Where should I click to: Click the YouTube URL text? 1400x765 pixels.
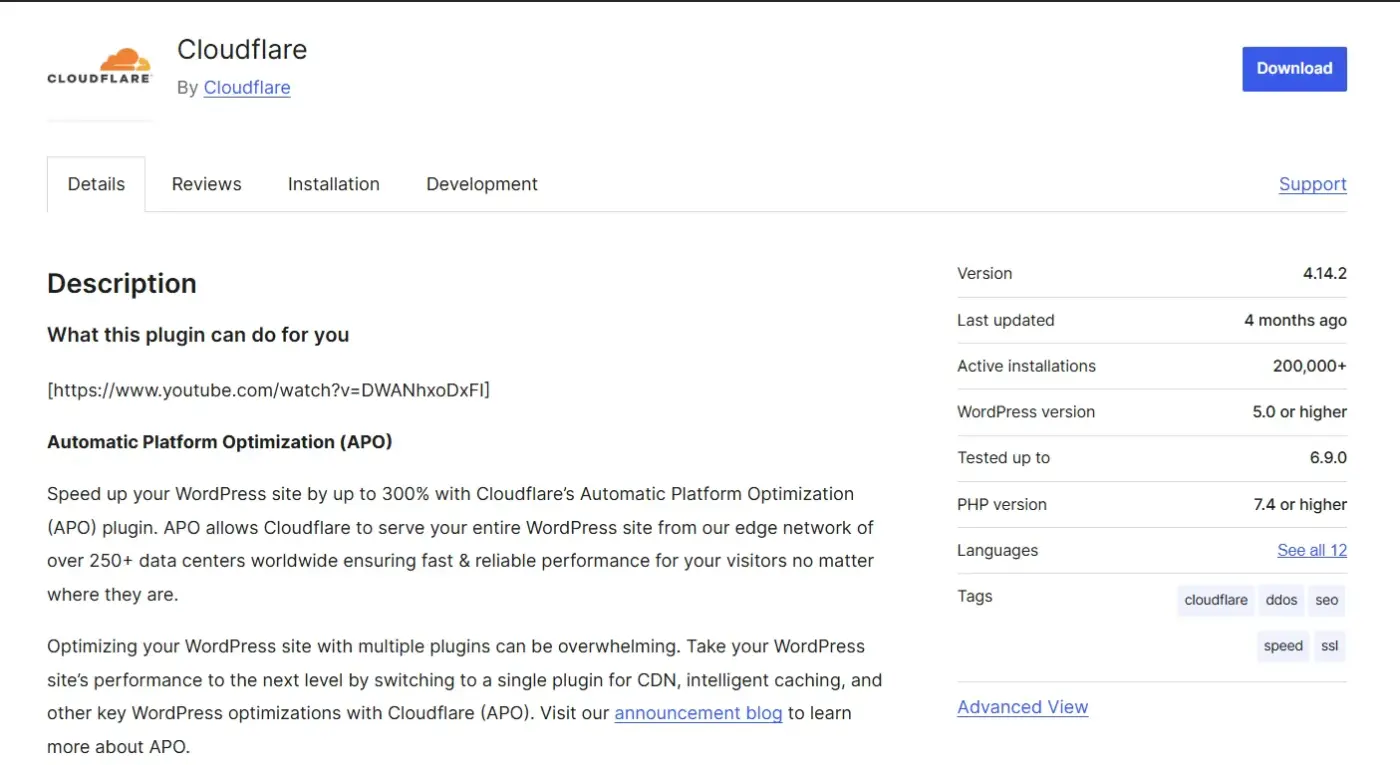(269, 390)
